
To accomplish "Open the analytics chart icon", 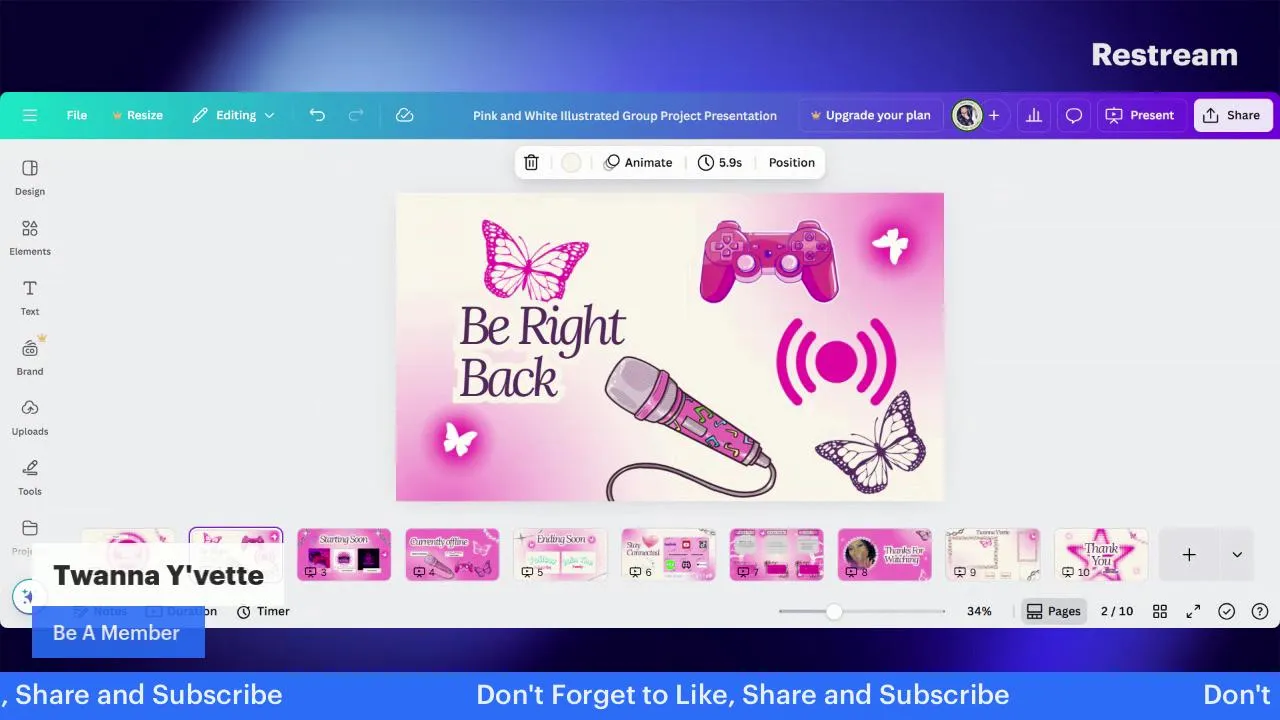I will click(1034, 115).
